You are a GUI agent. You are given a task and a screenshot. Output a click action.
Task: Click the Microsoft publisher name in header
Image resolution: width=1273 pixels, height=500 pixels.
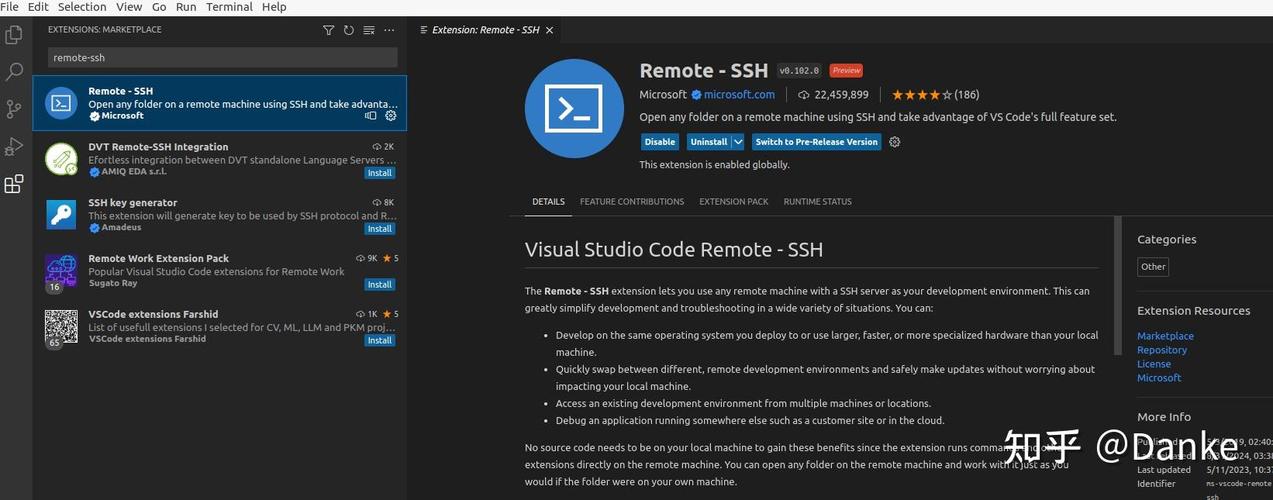664,95
